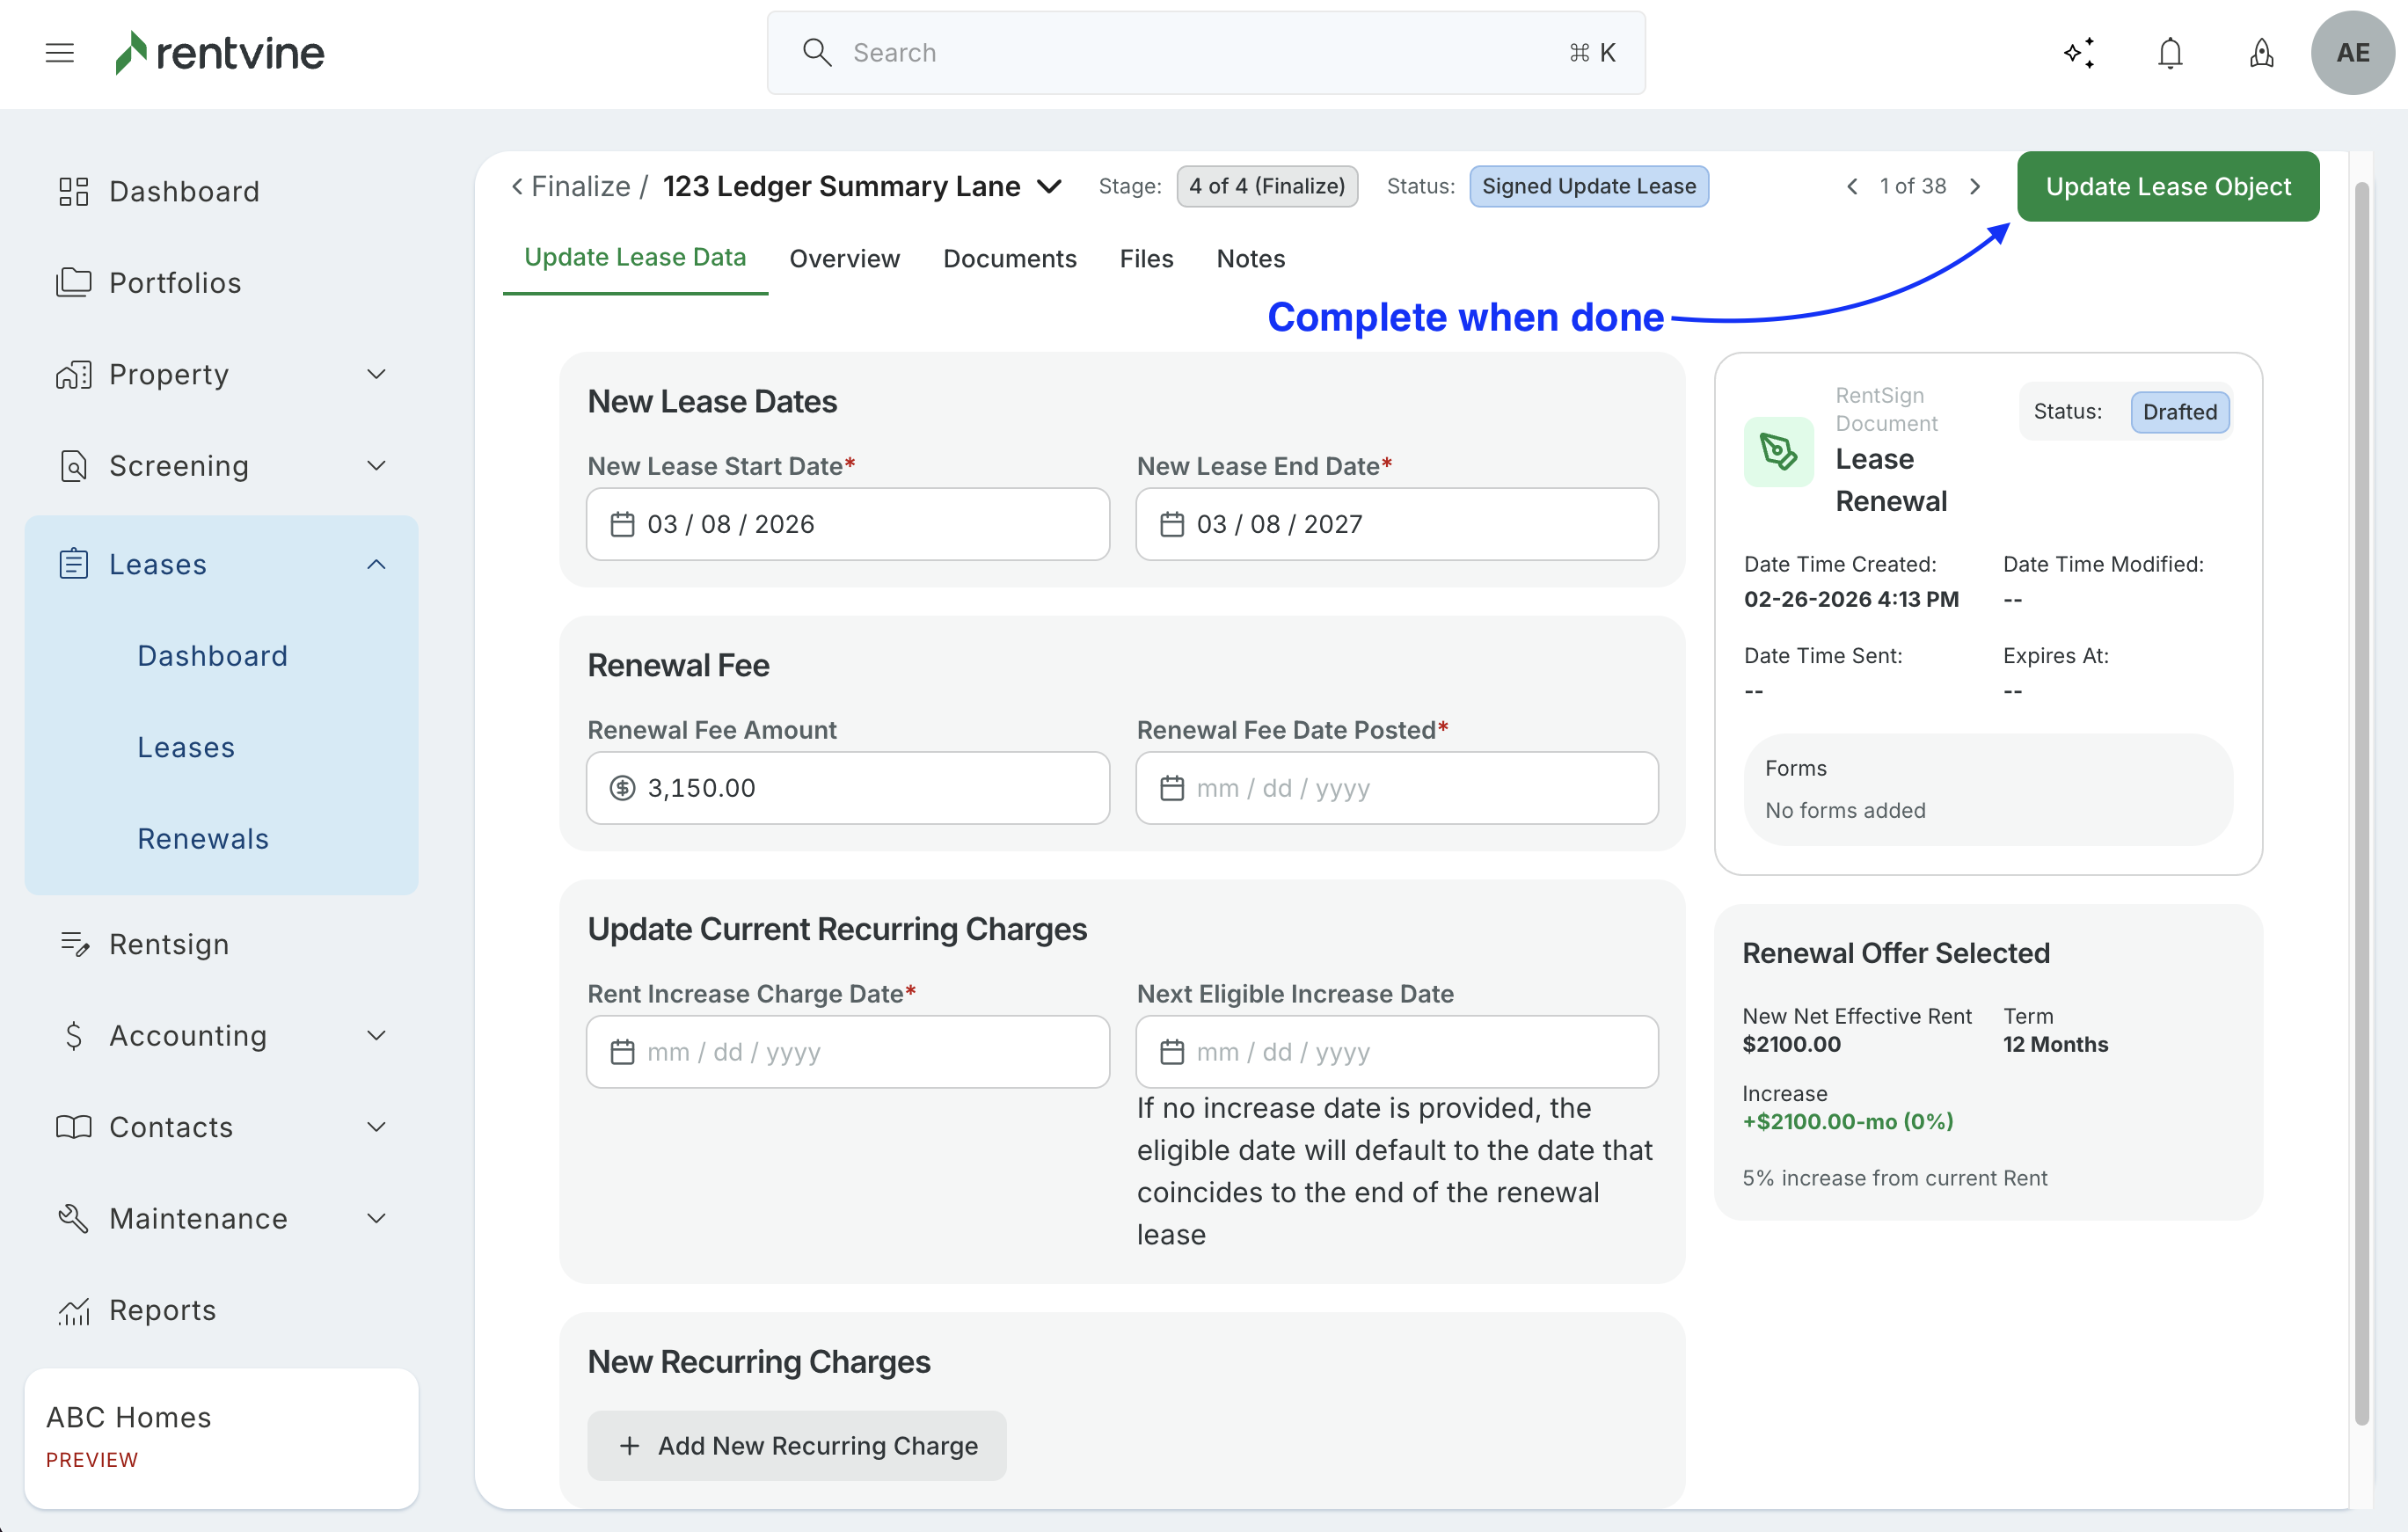Expand the Property sidebar section
This screenshot has width=2408, height=1532.
point(376,374)
